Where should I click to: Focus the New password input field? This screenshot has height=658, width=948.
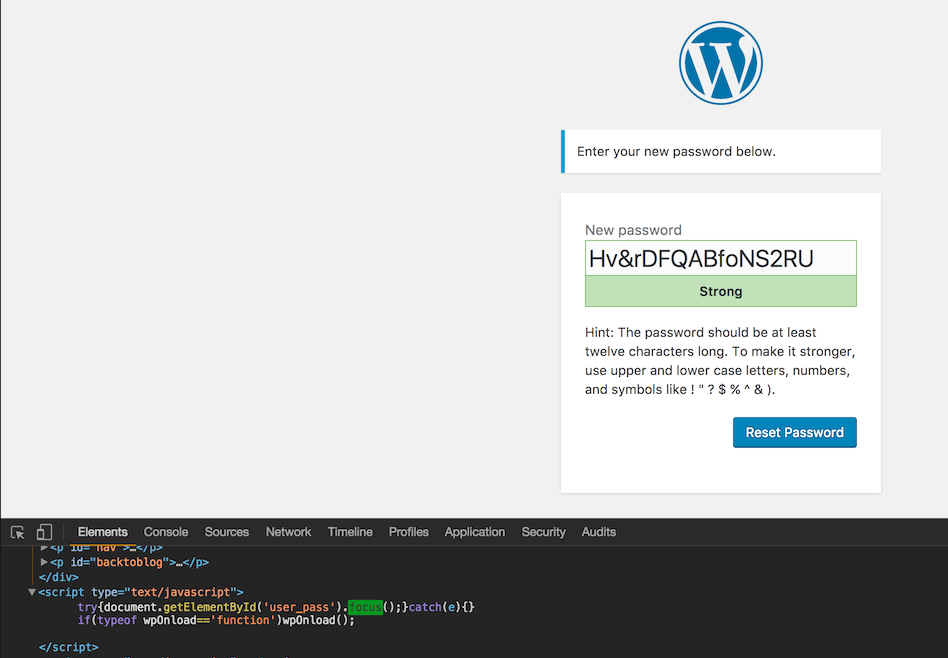coord(721,258)
